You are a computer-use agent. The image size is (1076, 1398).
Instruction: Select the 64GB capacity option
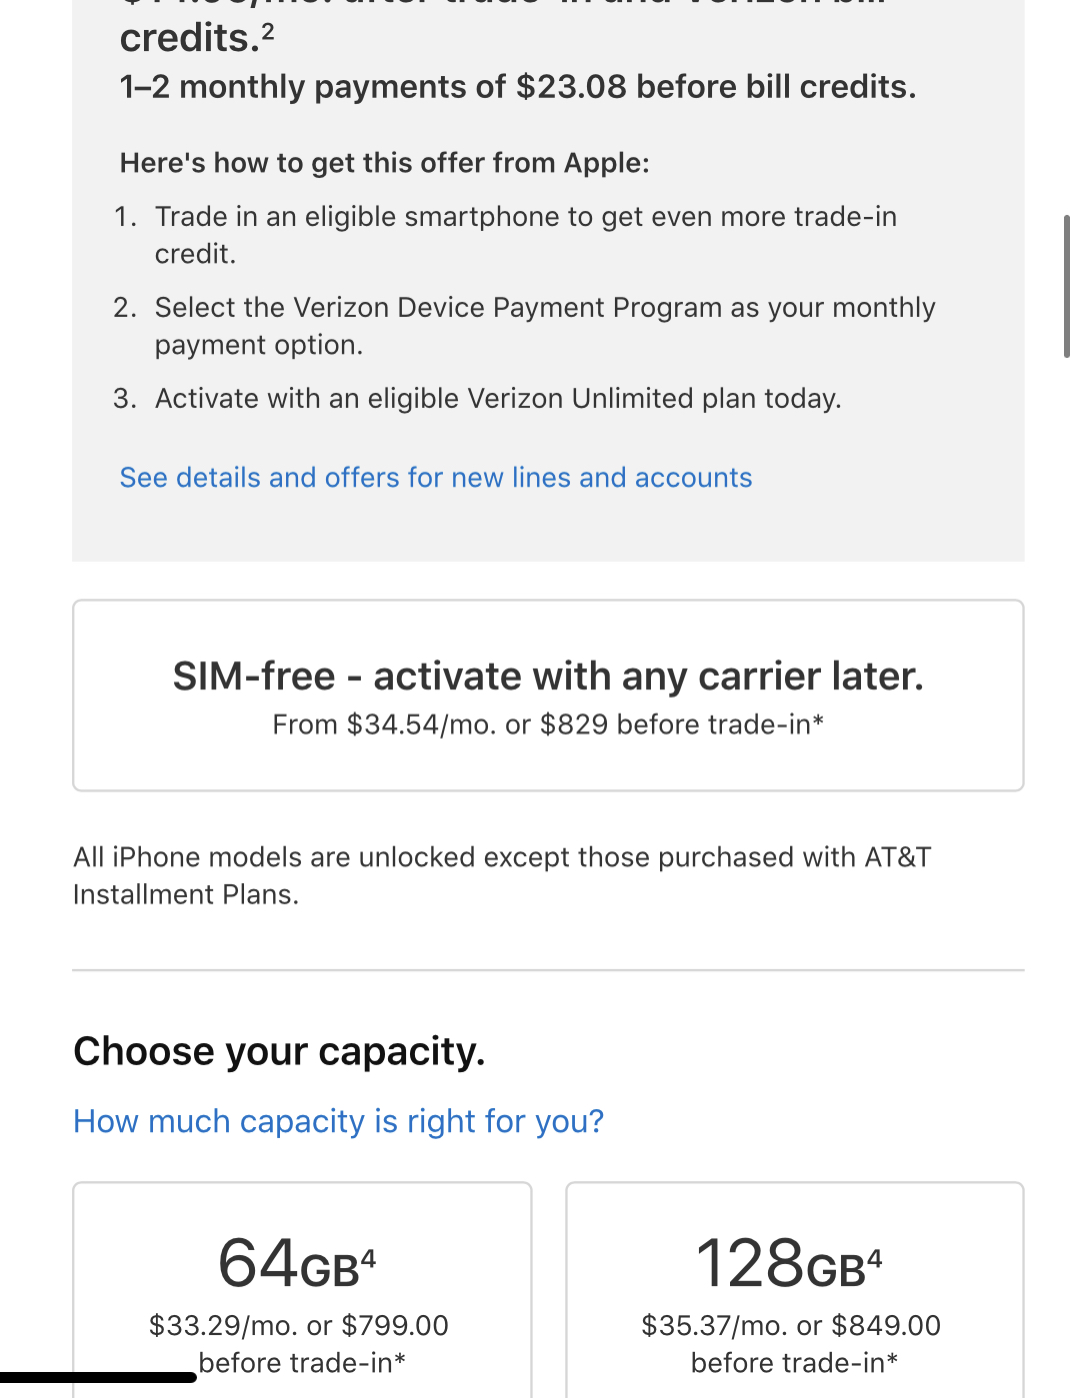pyautogui.click(x=301, y=1290)
